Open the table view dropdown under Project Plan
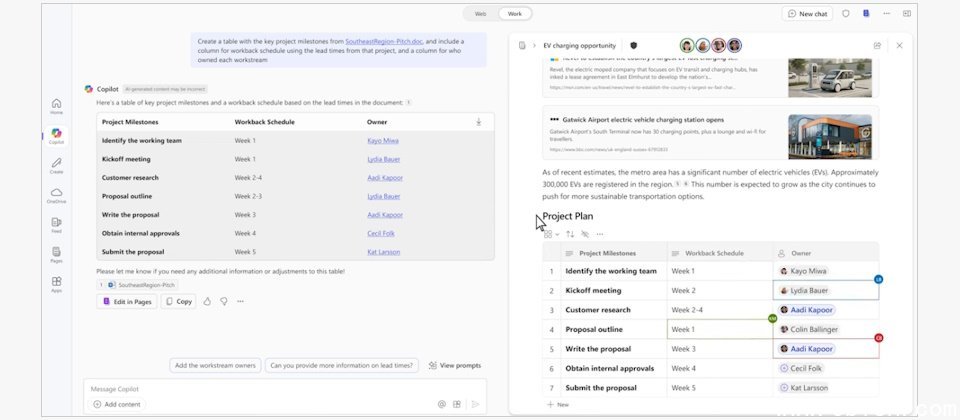 [552, 234]
